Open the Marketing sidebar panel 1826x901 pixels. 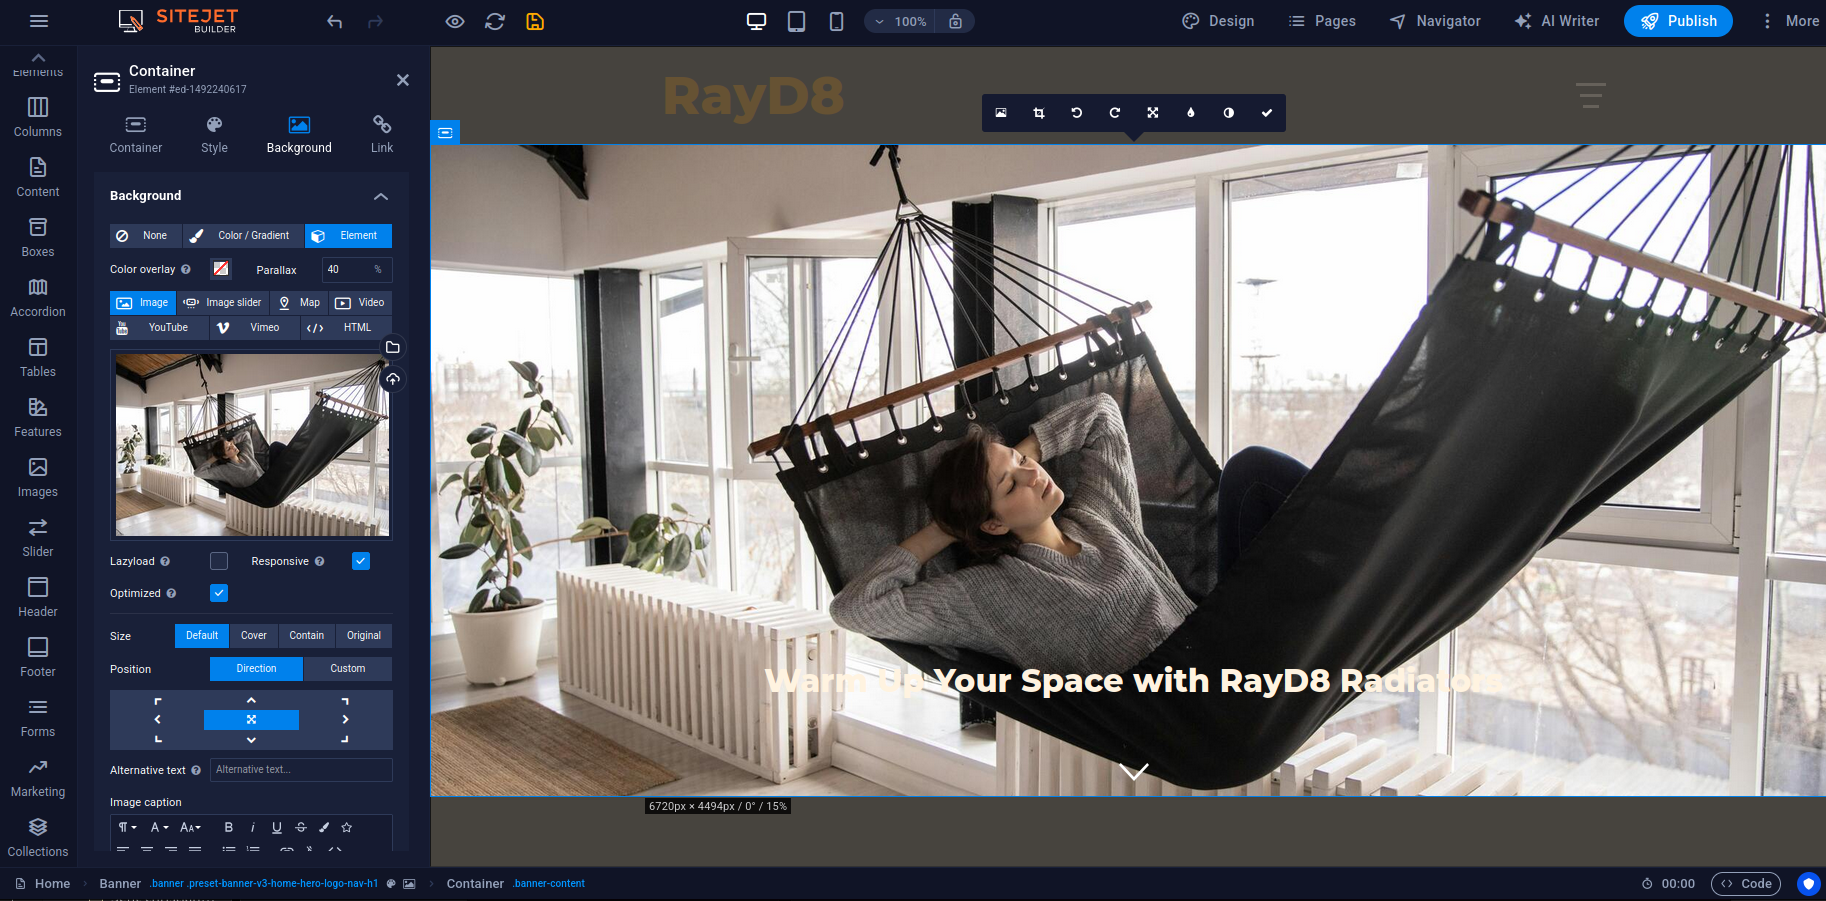tap(38, 777)
